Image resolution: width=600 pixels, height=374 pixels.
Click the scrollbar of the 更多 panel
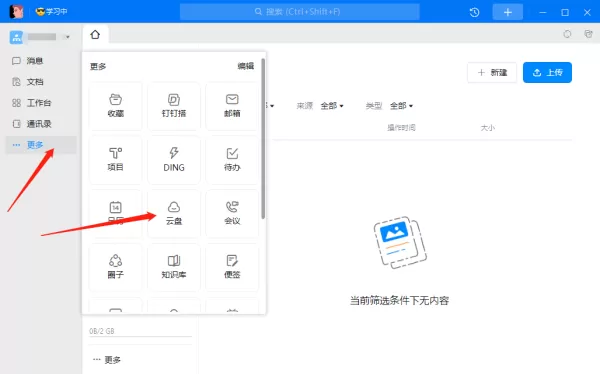point(263,139)
